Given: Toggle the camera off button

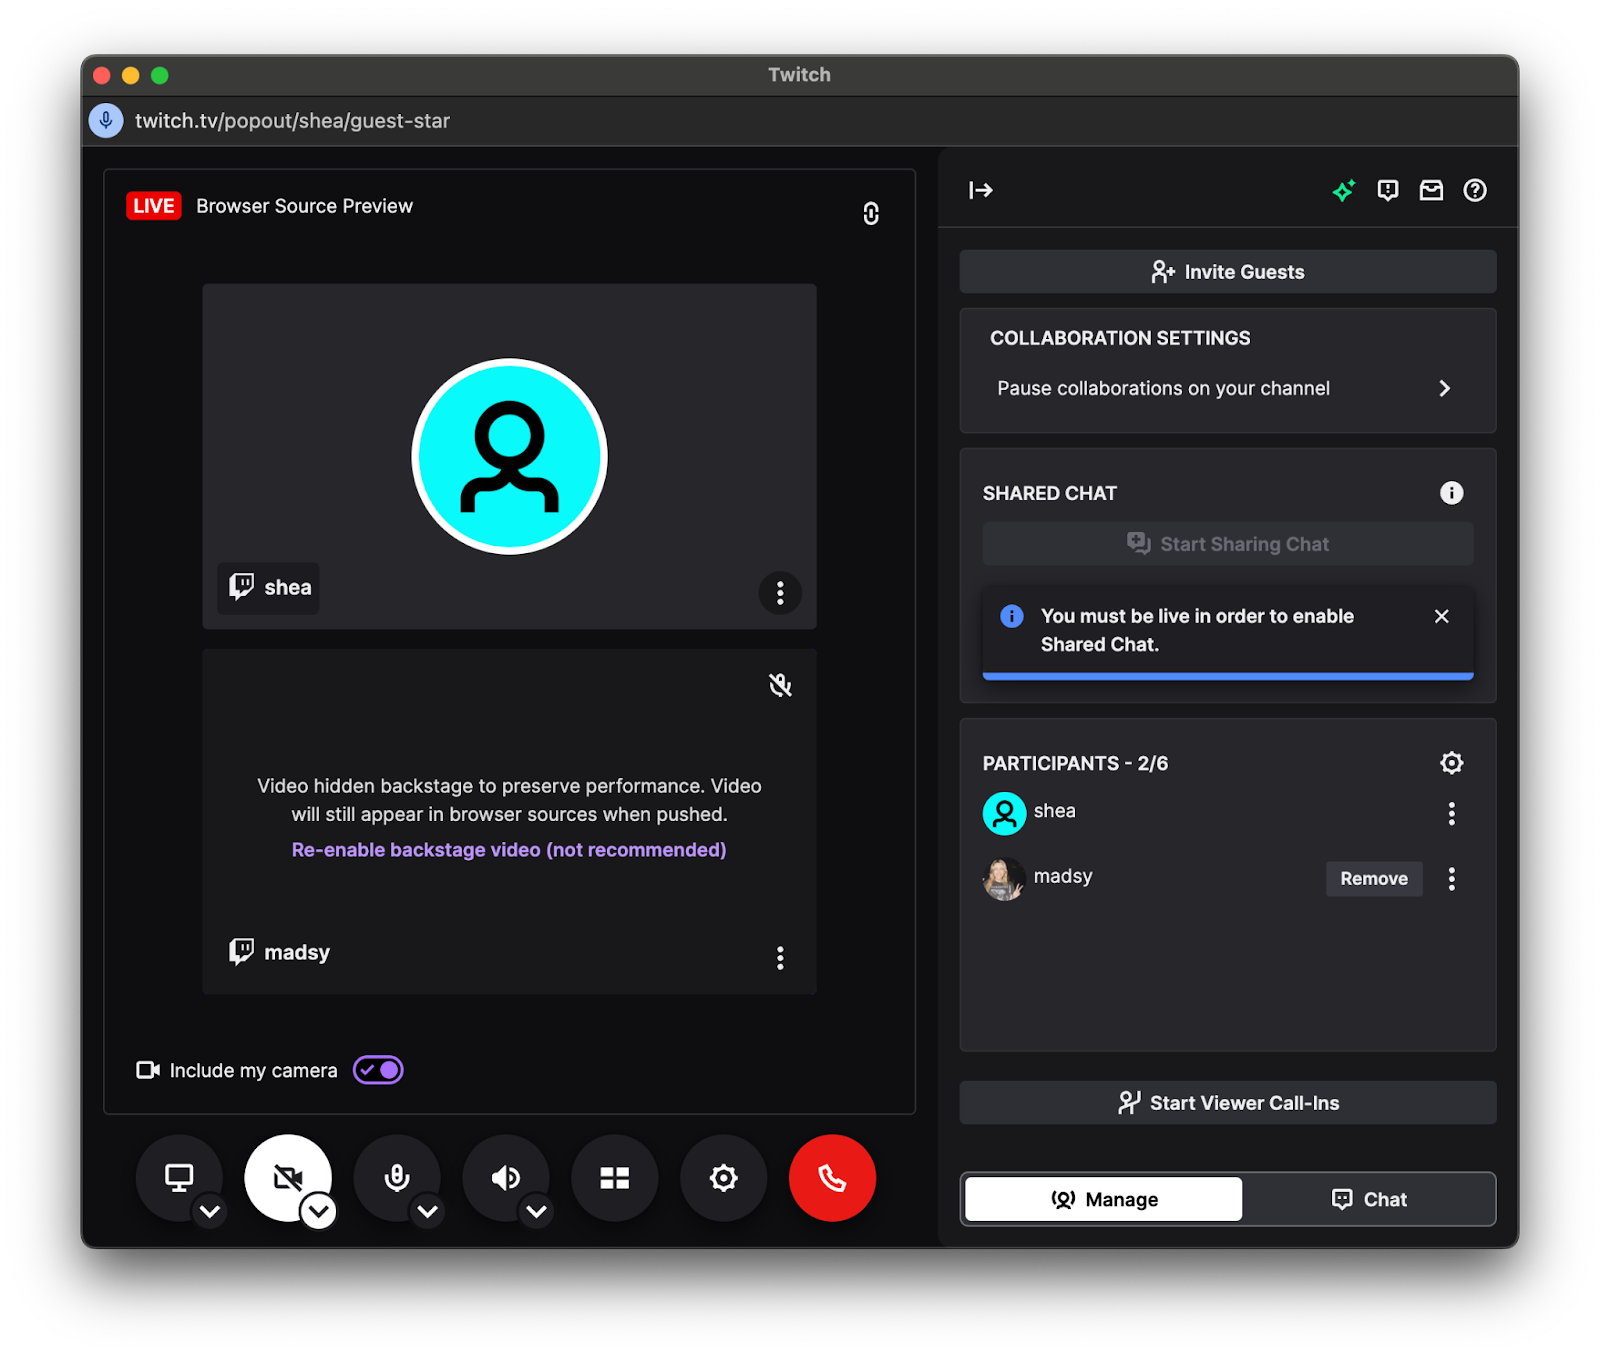Looking at the screenshot, I should pos(287,1176).
